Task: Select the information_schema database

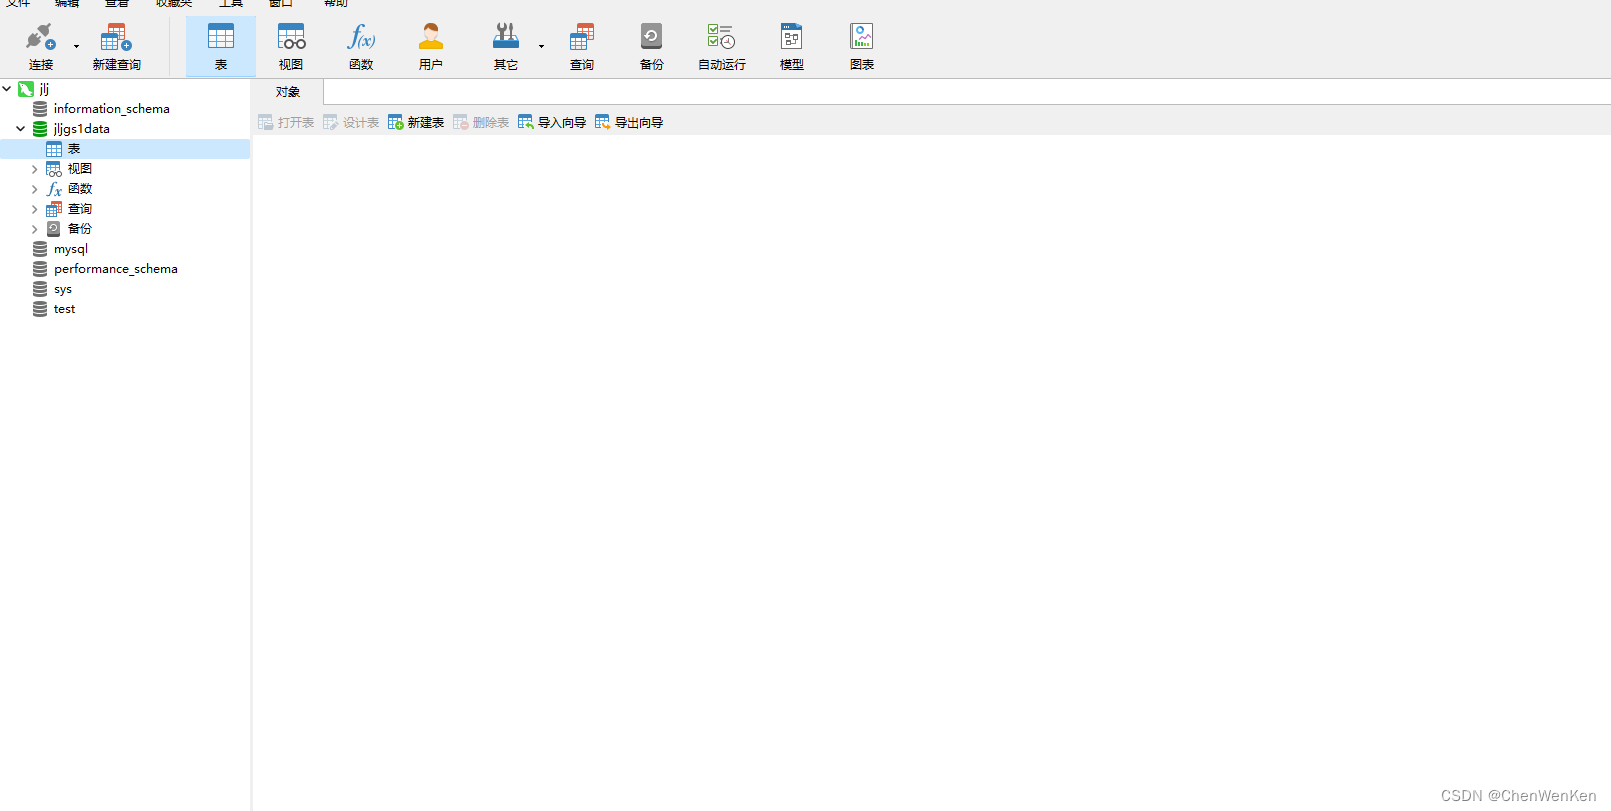Action: tap(111, 109)
